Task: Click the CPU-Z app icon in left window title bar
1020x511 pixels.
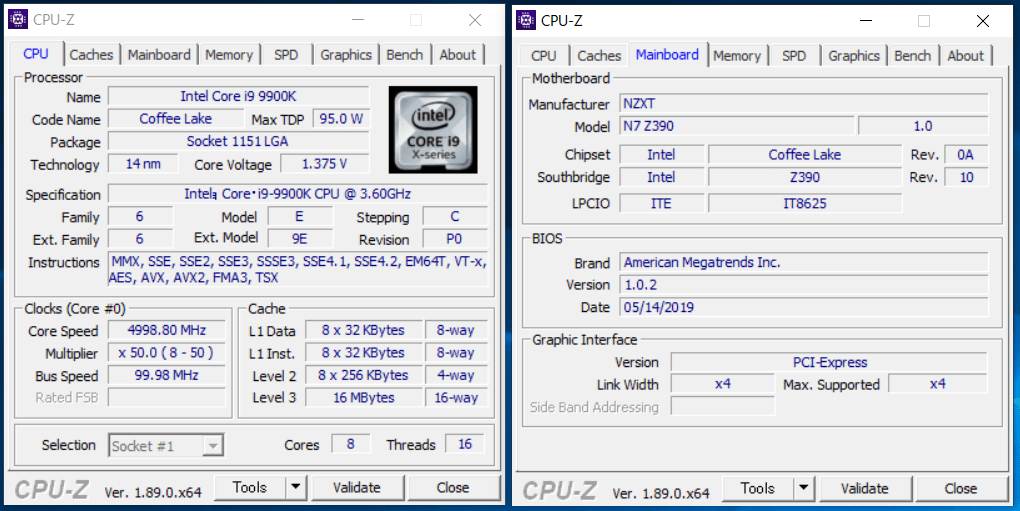Action: pyautogui.click(x=18, y=20)
